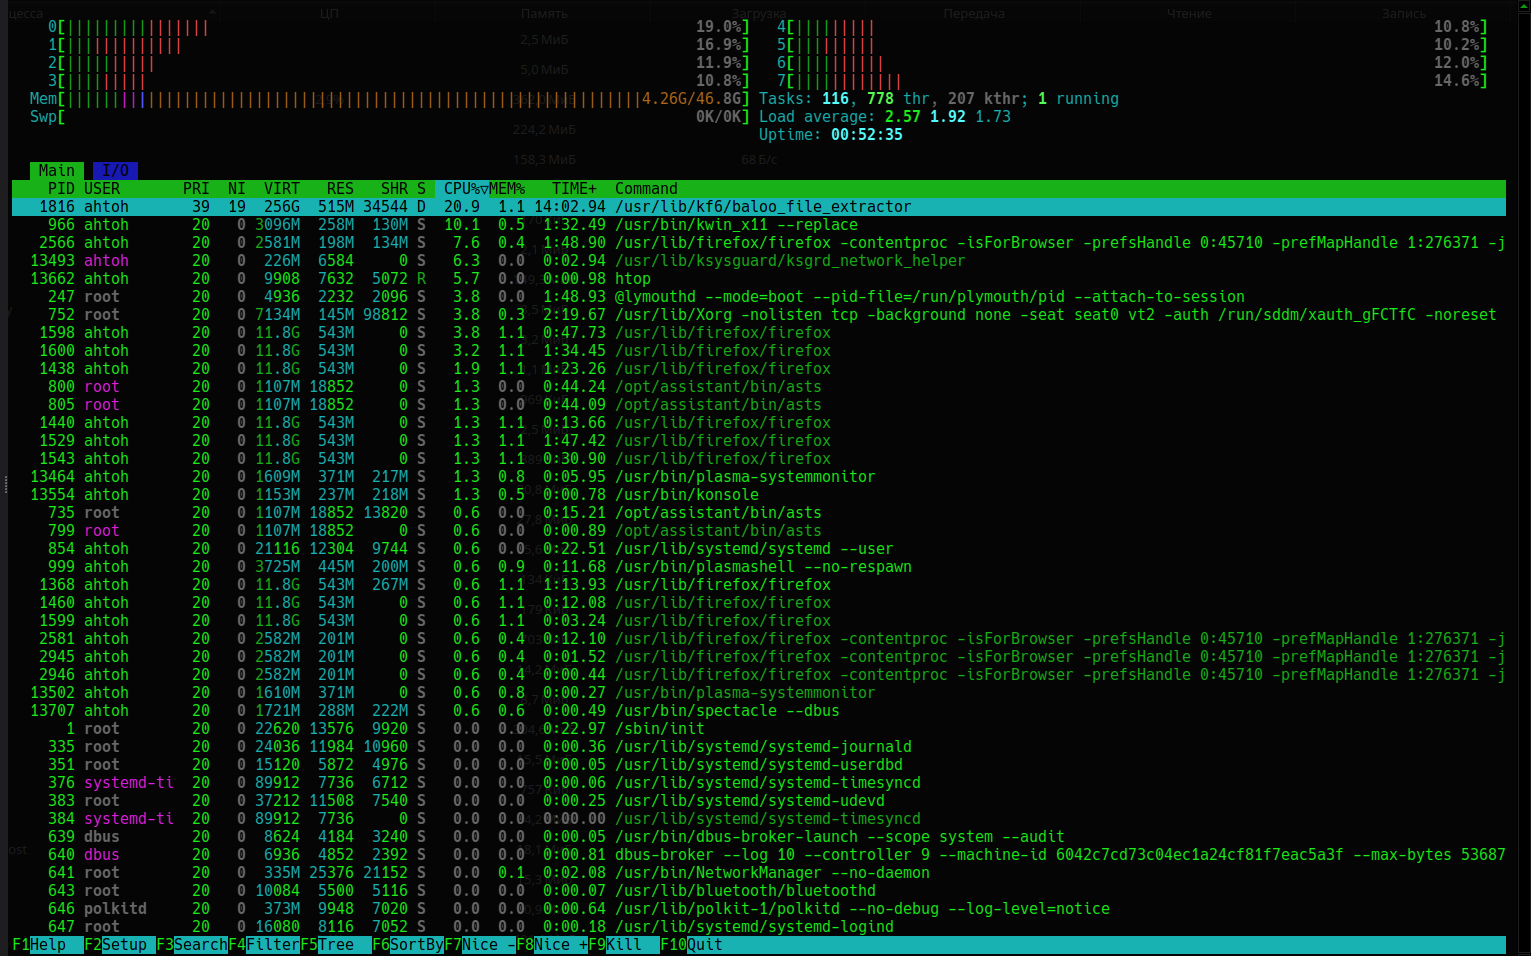Select the firefox row with PID 1598
This screenshot has width=1531, height=956.
pyautogui.click(x=759, y=333)
